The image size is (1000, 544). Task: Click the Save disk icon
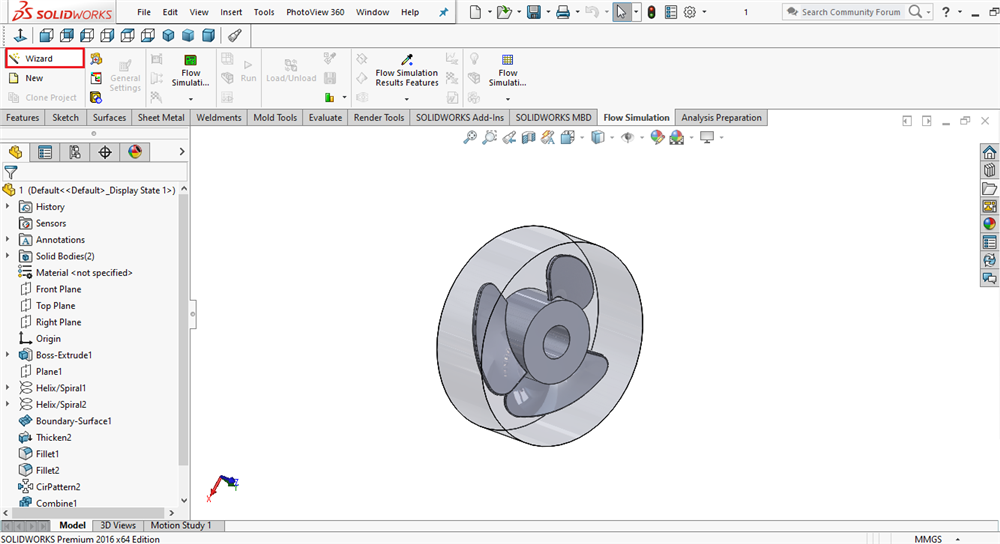534,12
